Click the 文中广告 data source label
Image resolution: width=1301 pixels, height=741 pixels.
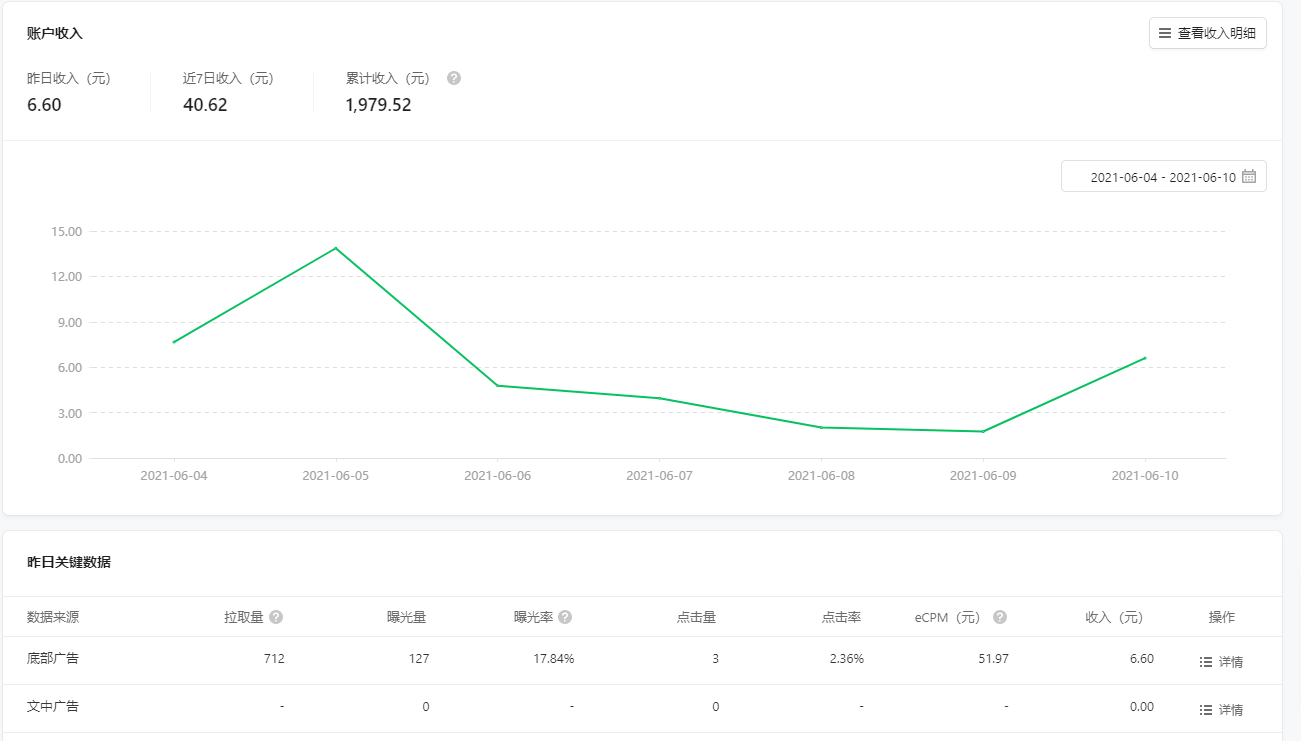tap(53, 706)
